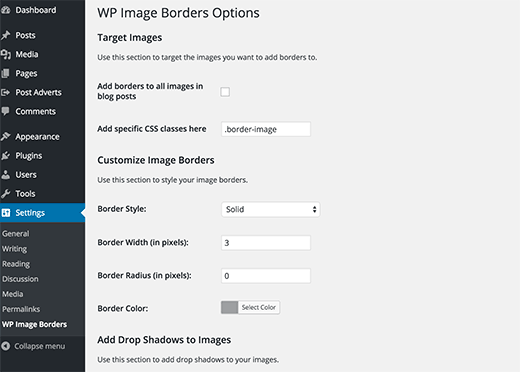Image resolution: width=520 pixels, height=372 pixels.
Task: Click the 'Customize Image Borders' heading
Action: click(156, 160)
